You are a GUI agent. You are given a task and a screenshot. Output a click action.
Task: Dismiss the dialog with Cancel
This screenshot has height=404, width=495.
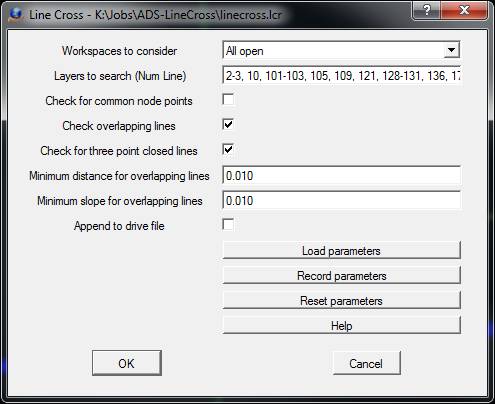(x=366, y=363)
